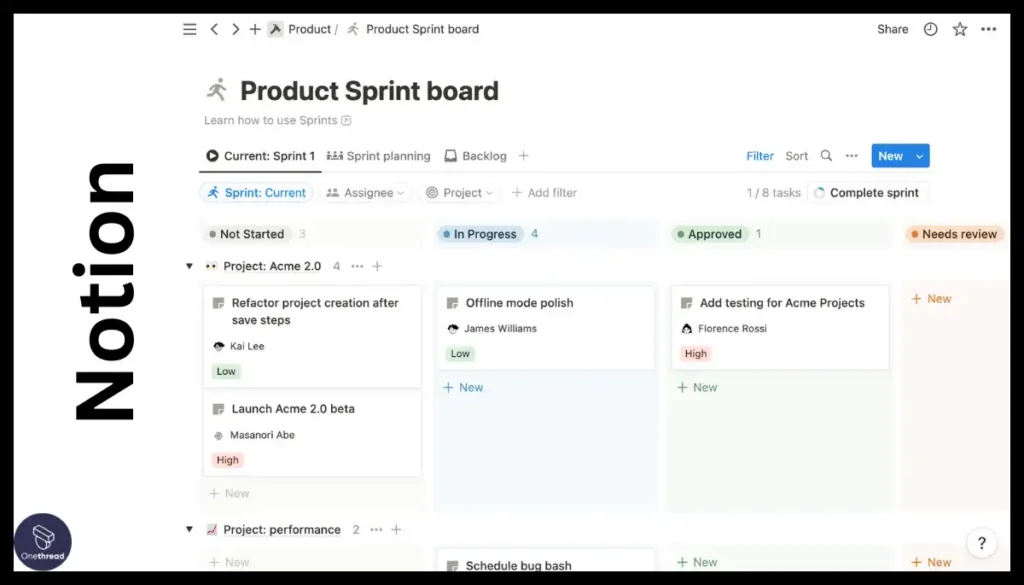Open the Filter option
This screenshot has width=1024, height=585.
pos(760,156)
